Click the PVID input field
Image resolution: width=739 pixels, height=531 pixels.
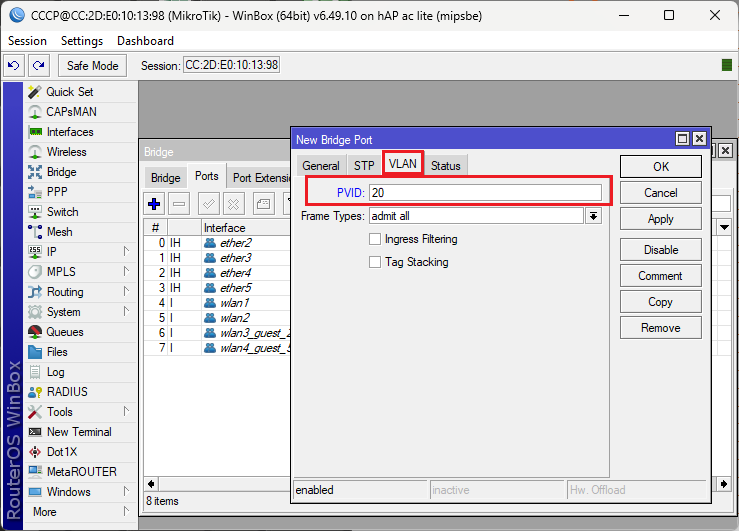point(485,193)
